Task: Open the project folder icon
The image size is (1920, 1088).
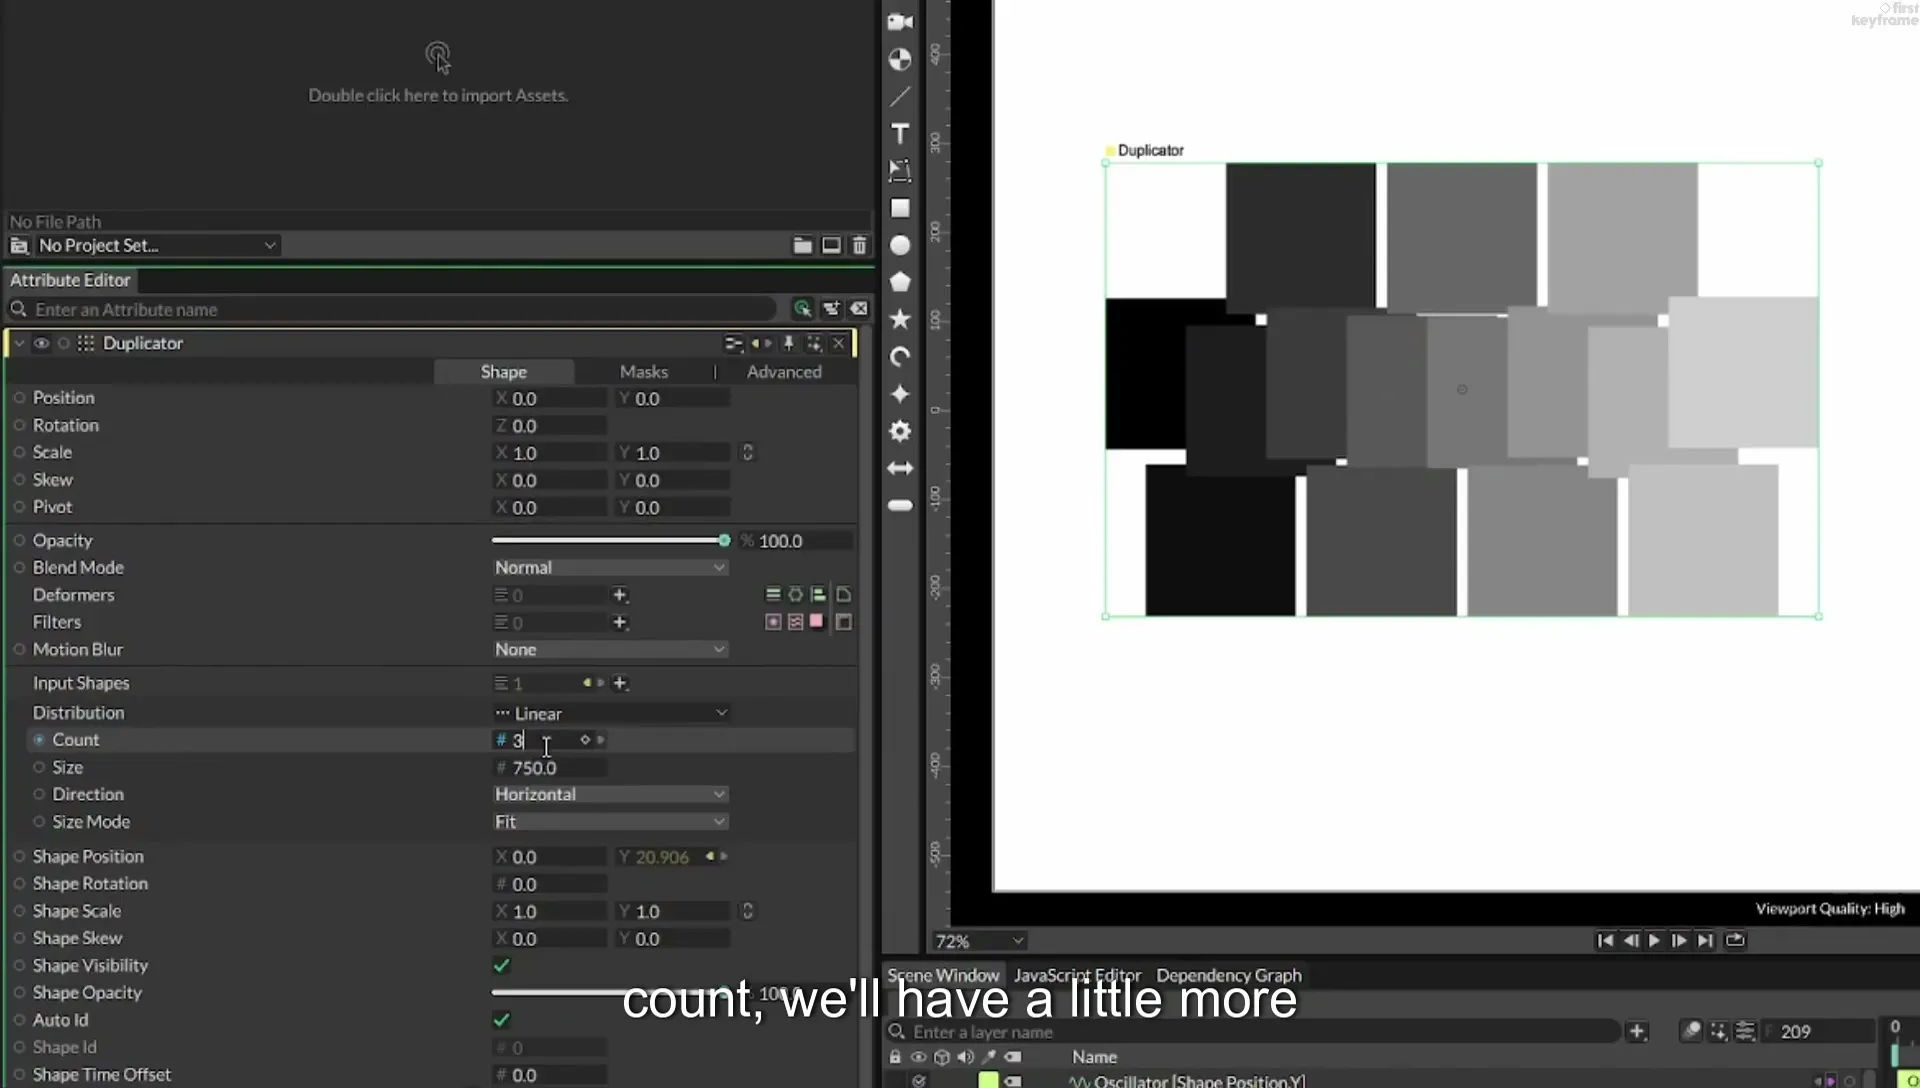Action: tap(802, 245)
